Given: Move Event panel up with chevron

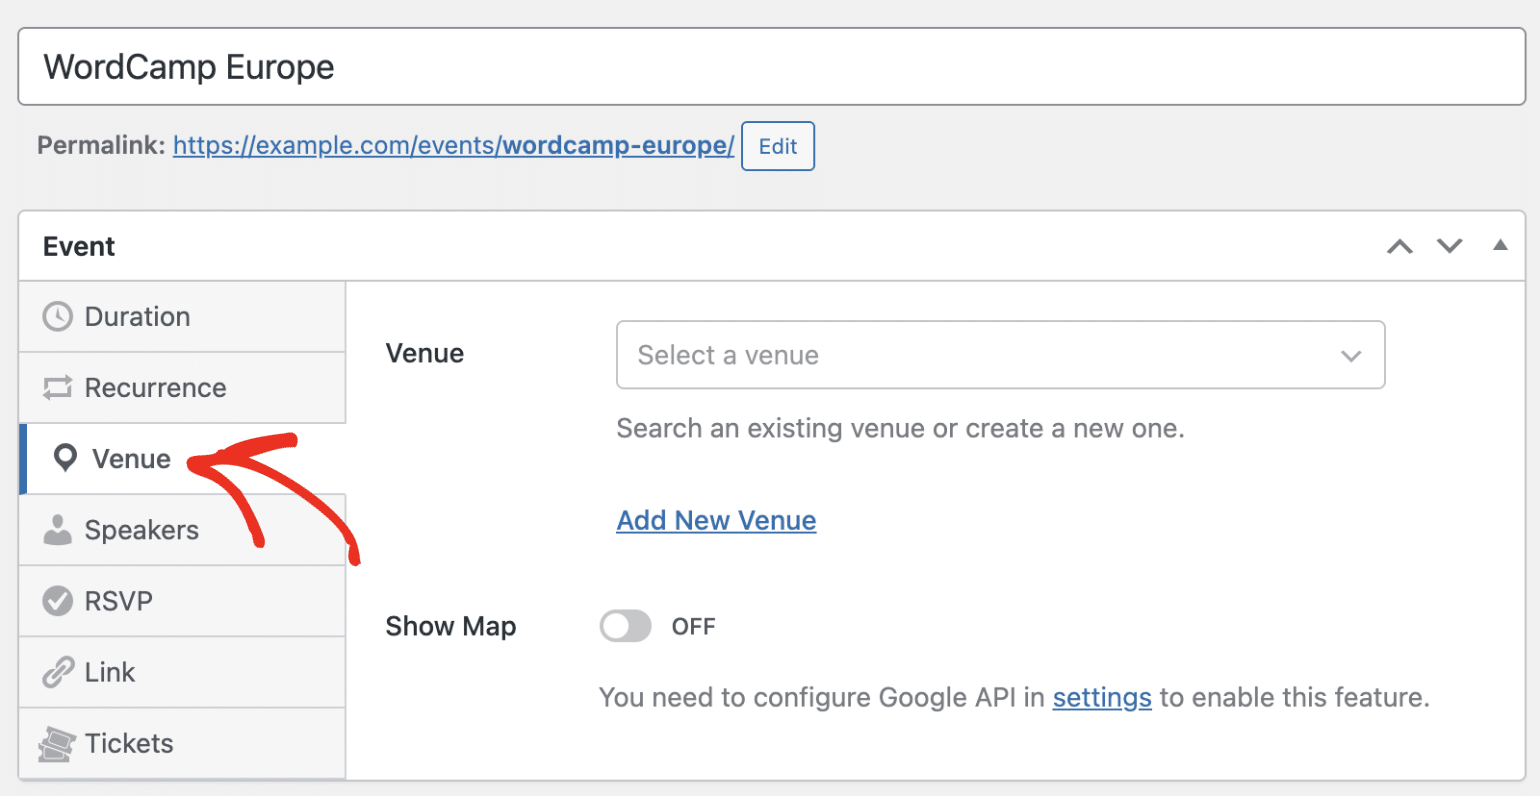Looking at the screenshot, I should tap(1400, 246).
